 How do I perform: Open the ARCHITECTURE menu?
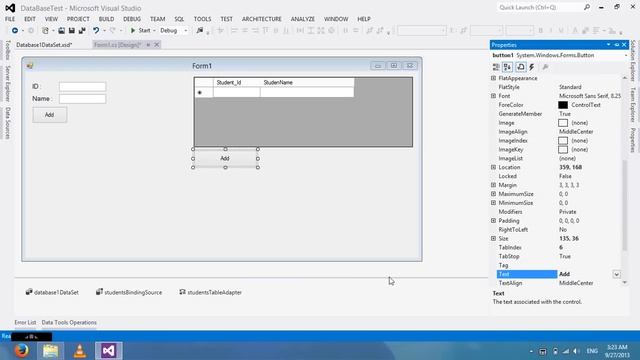coord(262,19)
